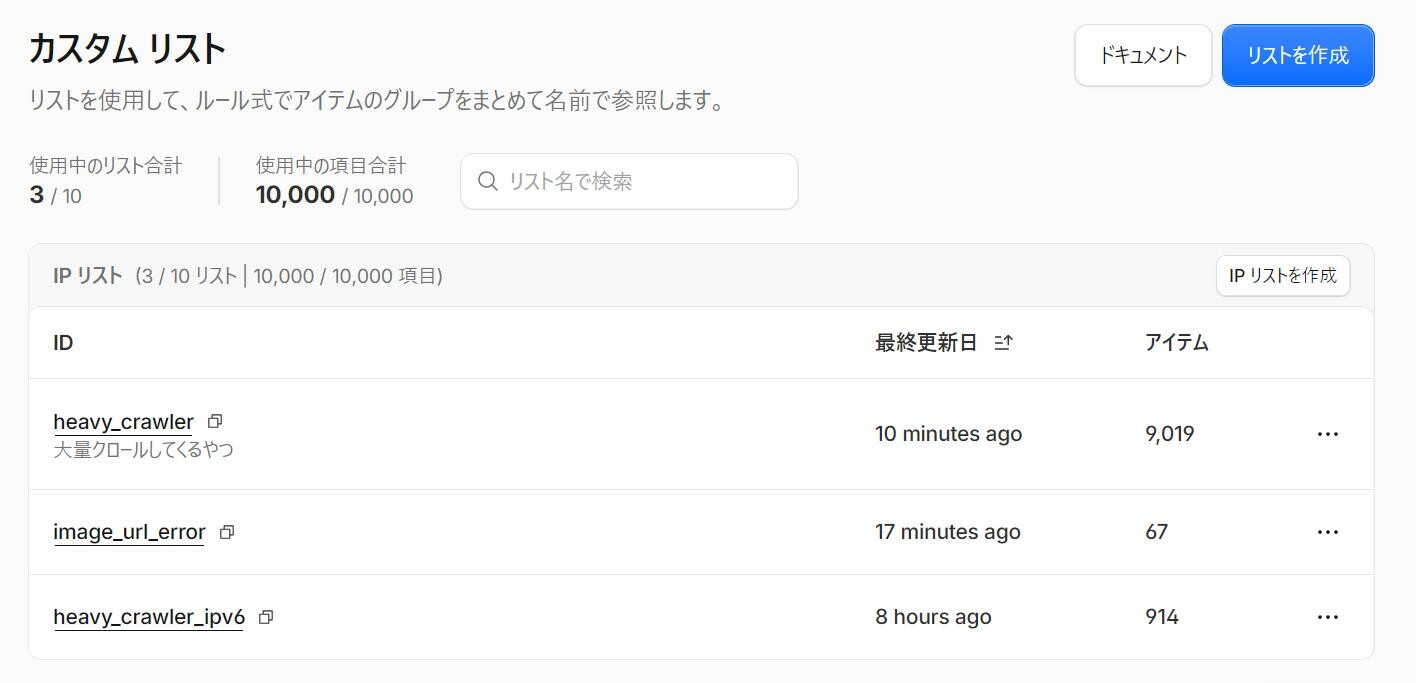Sort by the 最終更新日 column header
This screenshot has width=1416, height=683.
pos(926,343)
